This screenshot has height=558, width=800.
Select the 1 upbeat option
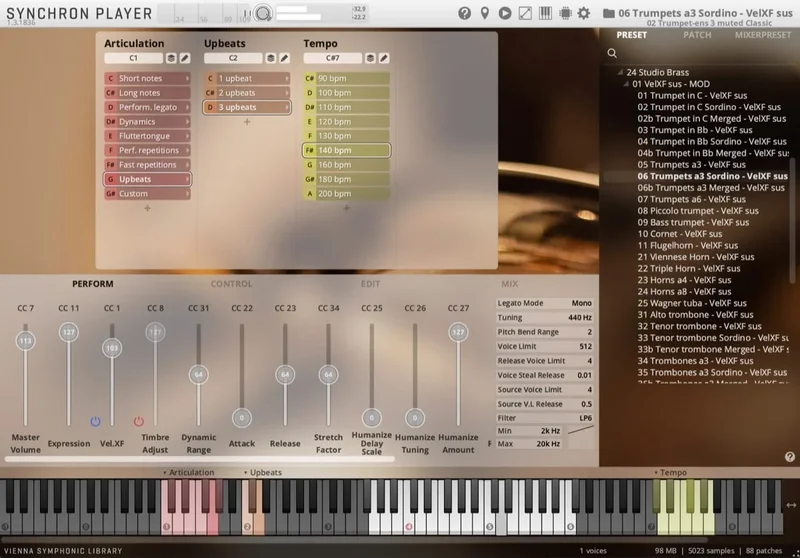tap(247, 79)
